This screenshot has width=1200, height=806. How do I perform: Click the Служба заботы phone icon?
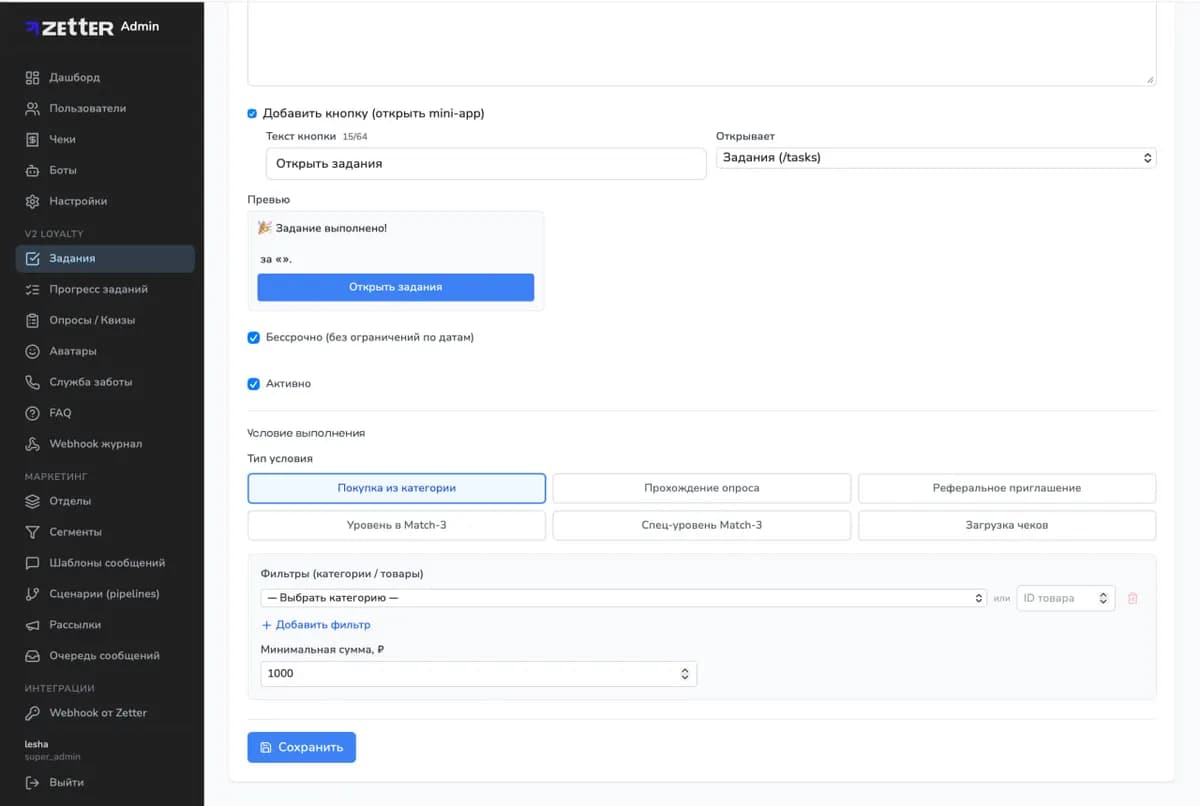coord(32,382)
